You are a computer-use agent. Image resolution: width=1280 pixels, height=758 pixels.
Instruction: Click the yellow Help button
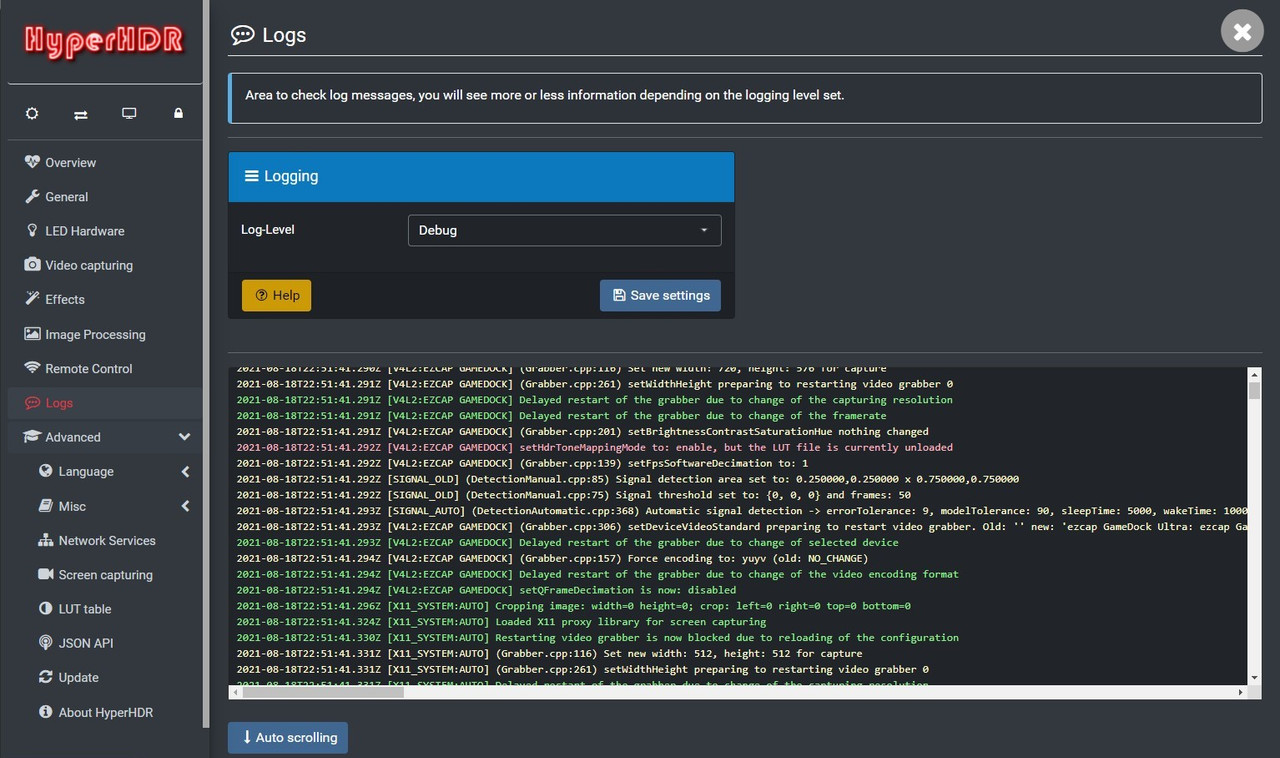pyautogui.click(x=277, y=295)
